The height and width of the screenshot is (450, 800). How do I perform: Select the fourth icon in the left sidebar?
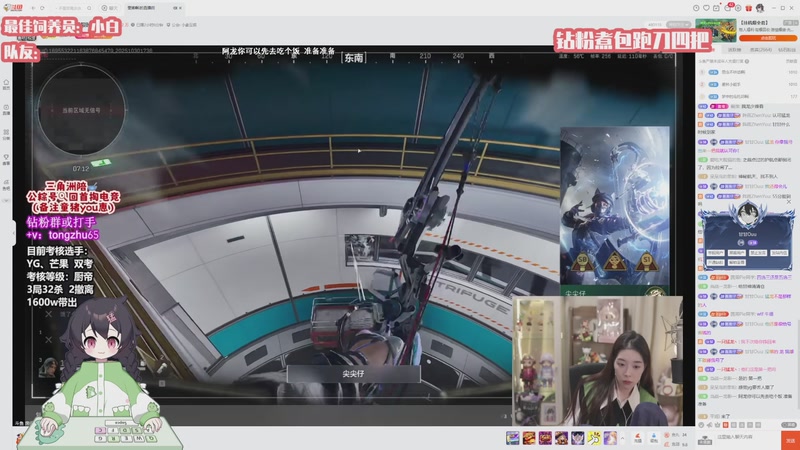(x=6, y=159)
